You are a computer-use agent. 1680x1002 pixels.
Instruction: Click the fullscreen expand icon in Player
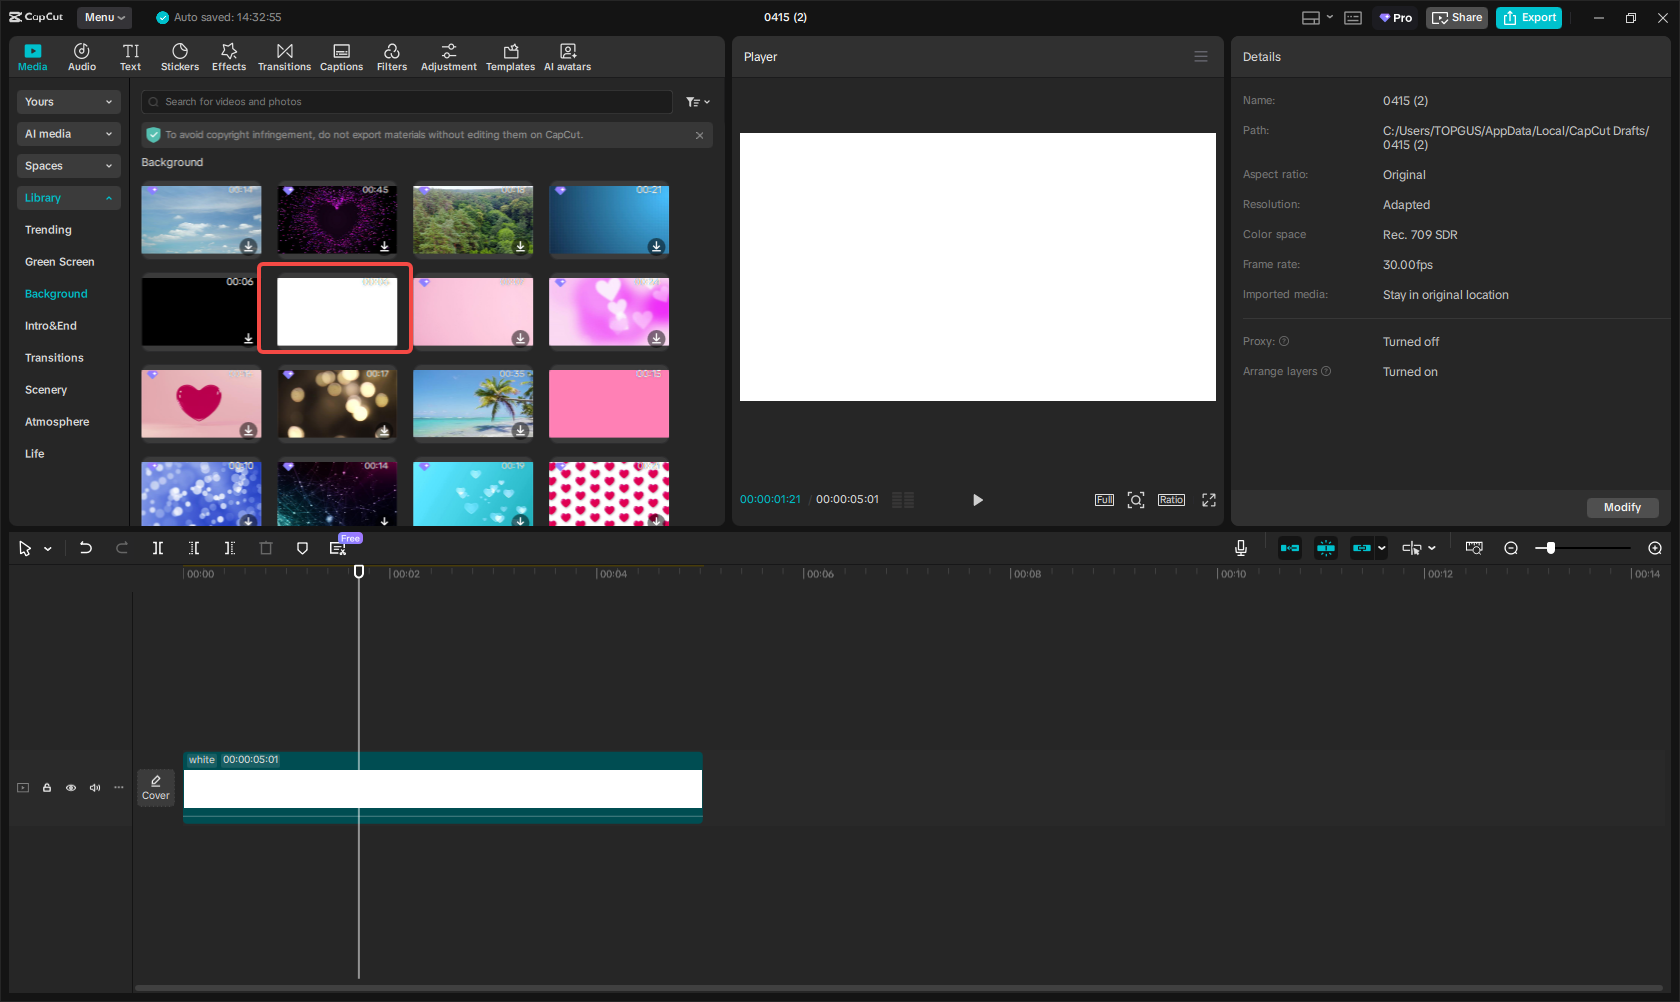[1208, 500]
